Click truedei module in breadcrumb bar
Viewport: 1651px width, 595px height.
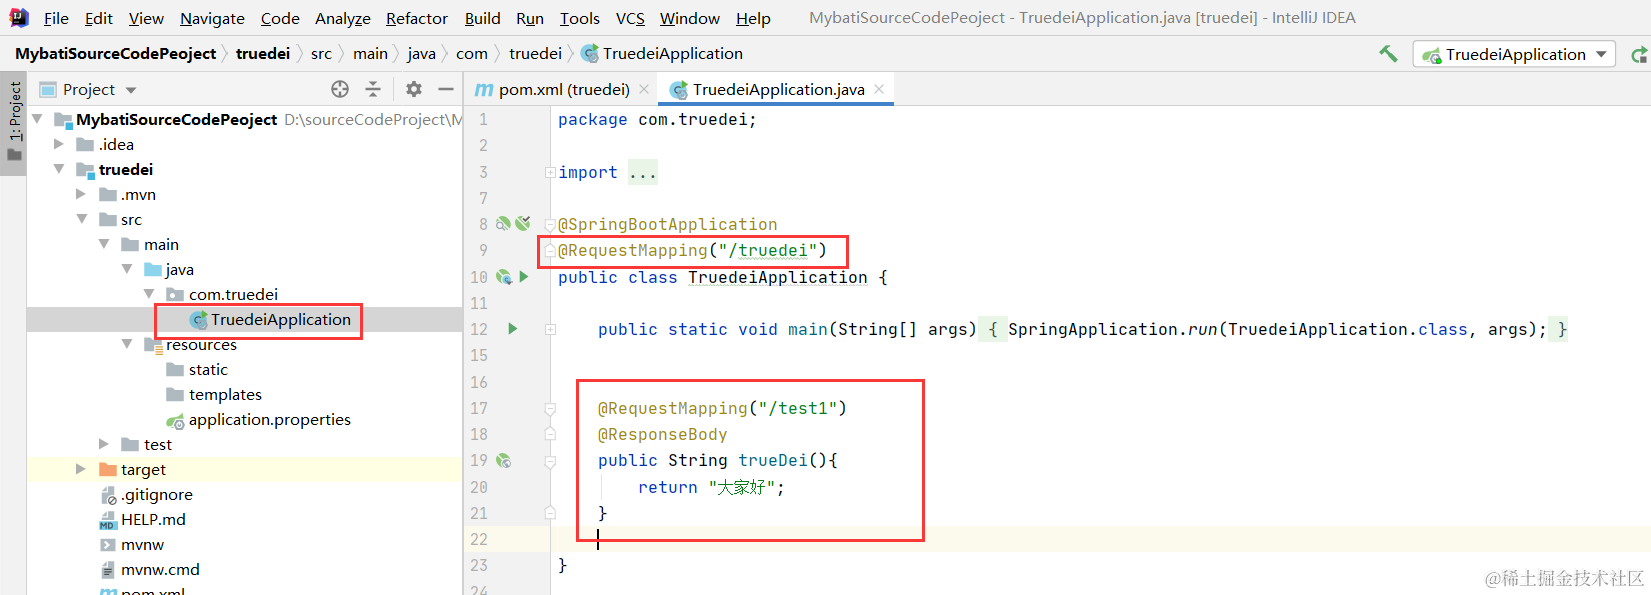pos(263,53)
